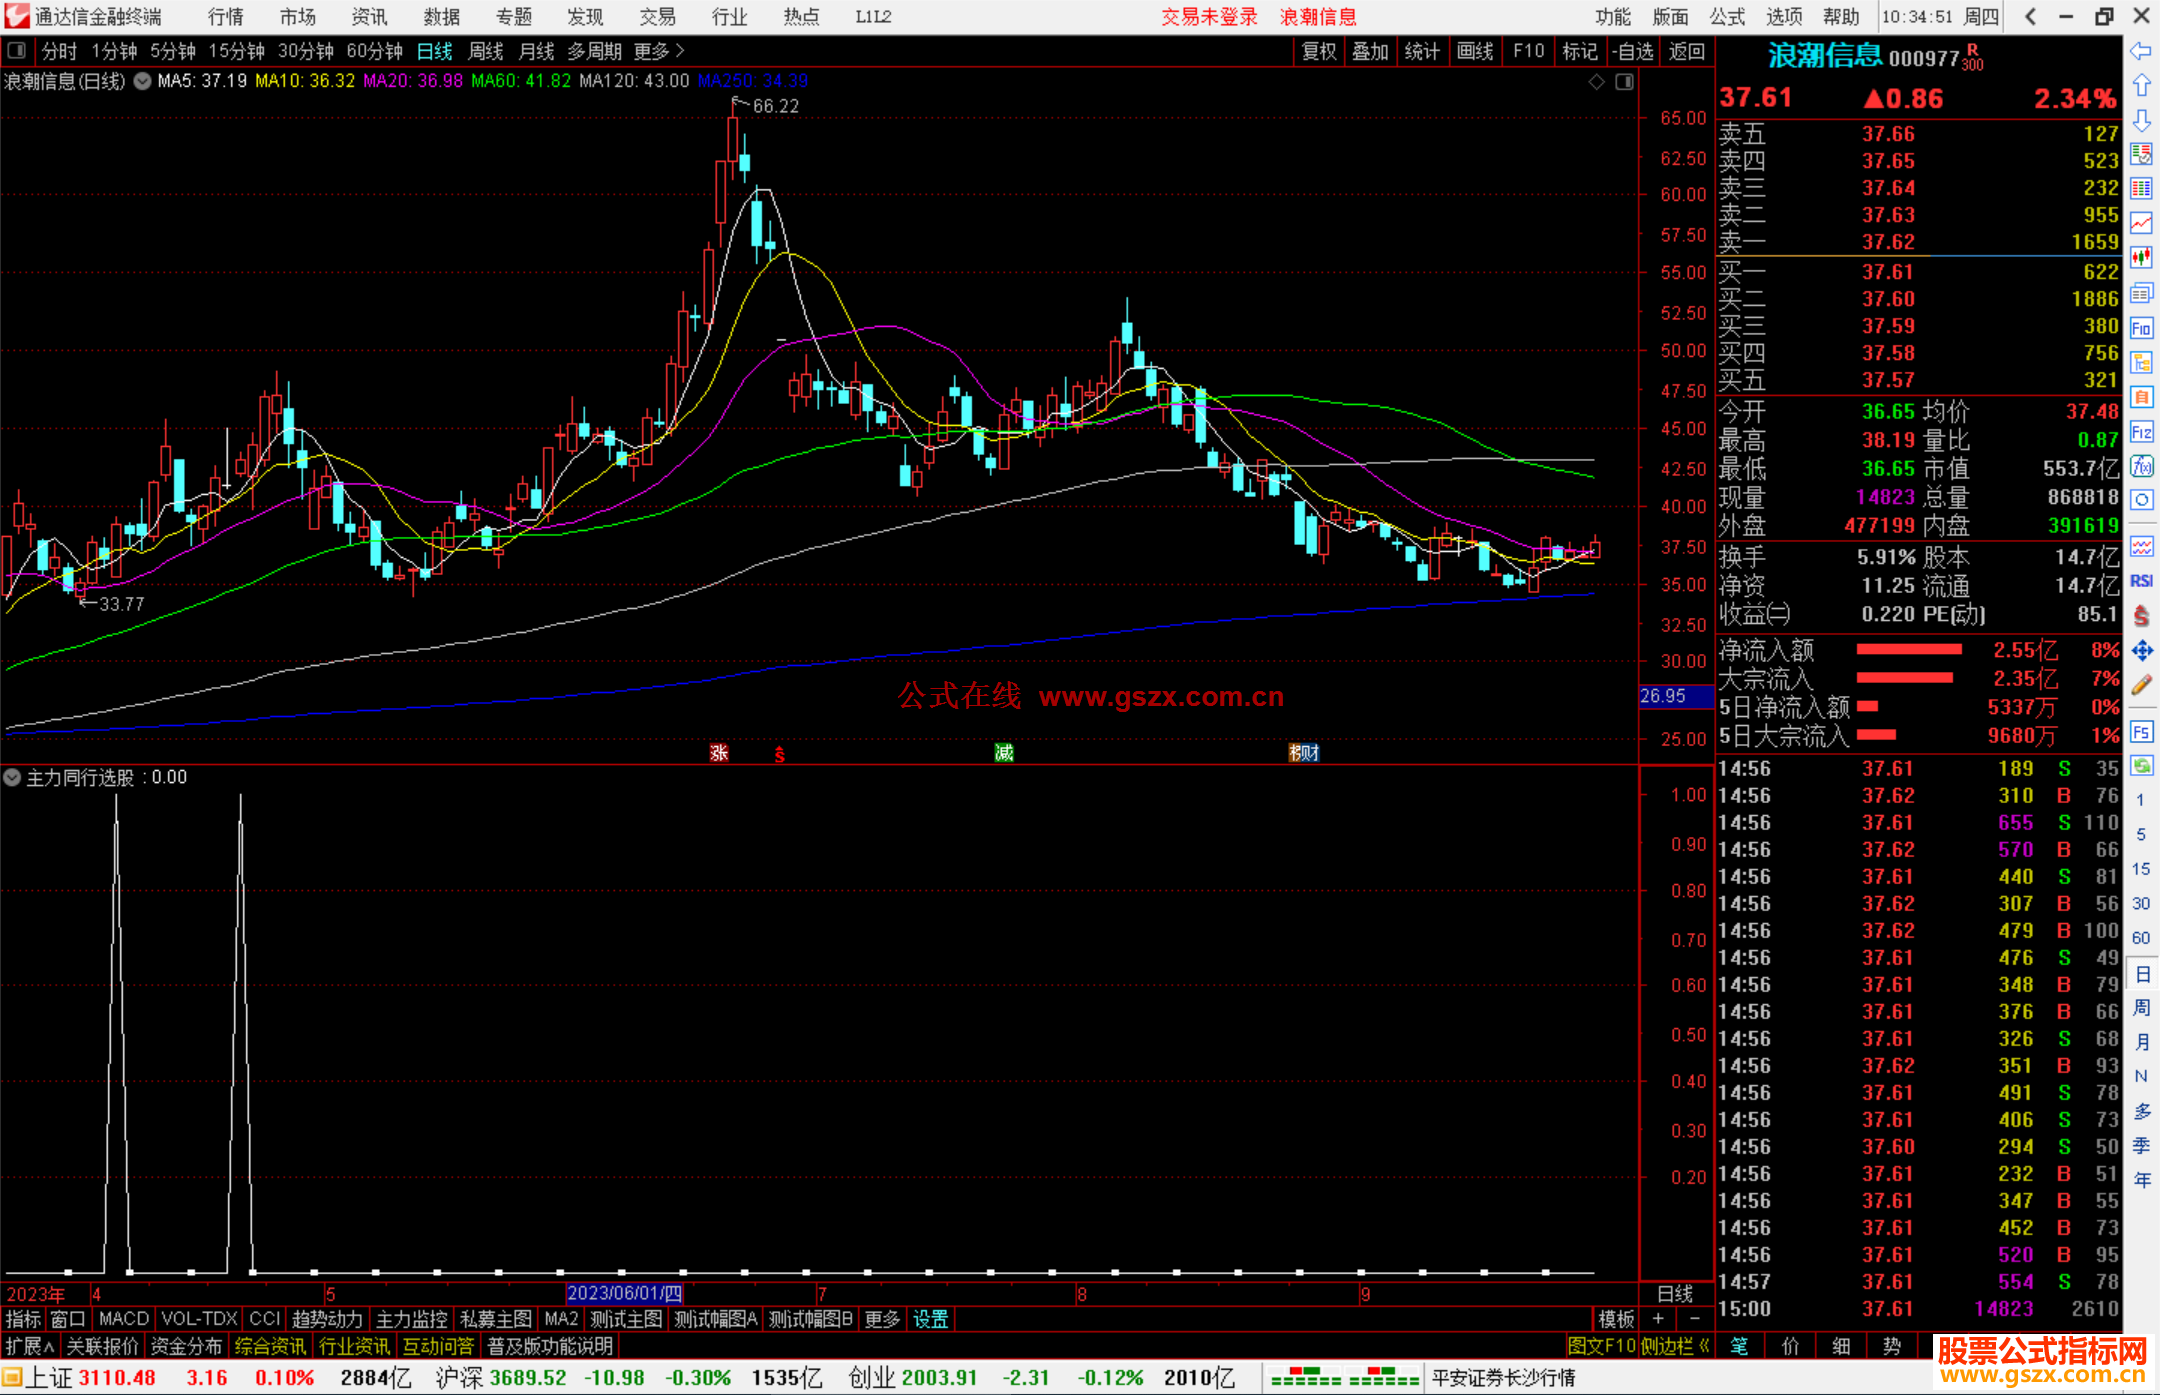Viewport: 2160px width, 1395px height.
Task: Click the RSI indicator icon in sidebar
Action: click(2141, 581)
